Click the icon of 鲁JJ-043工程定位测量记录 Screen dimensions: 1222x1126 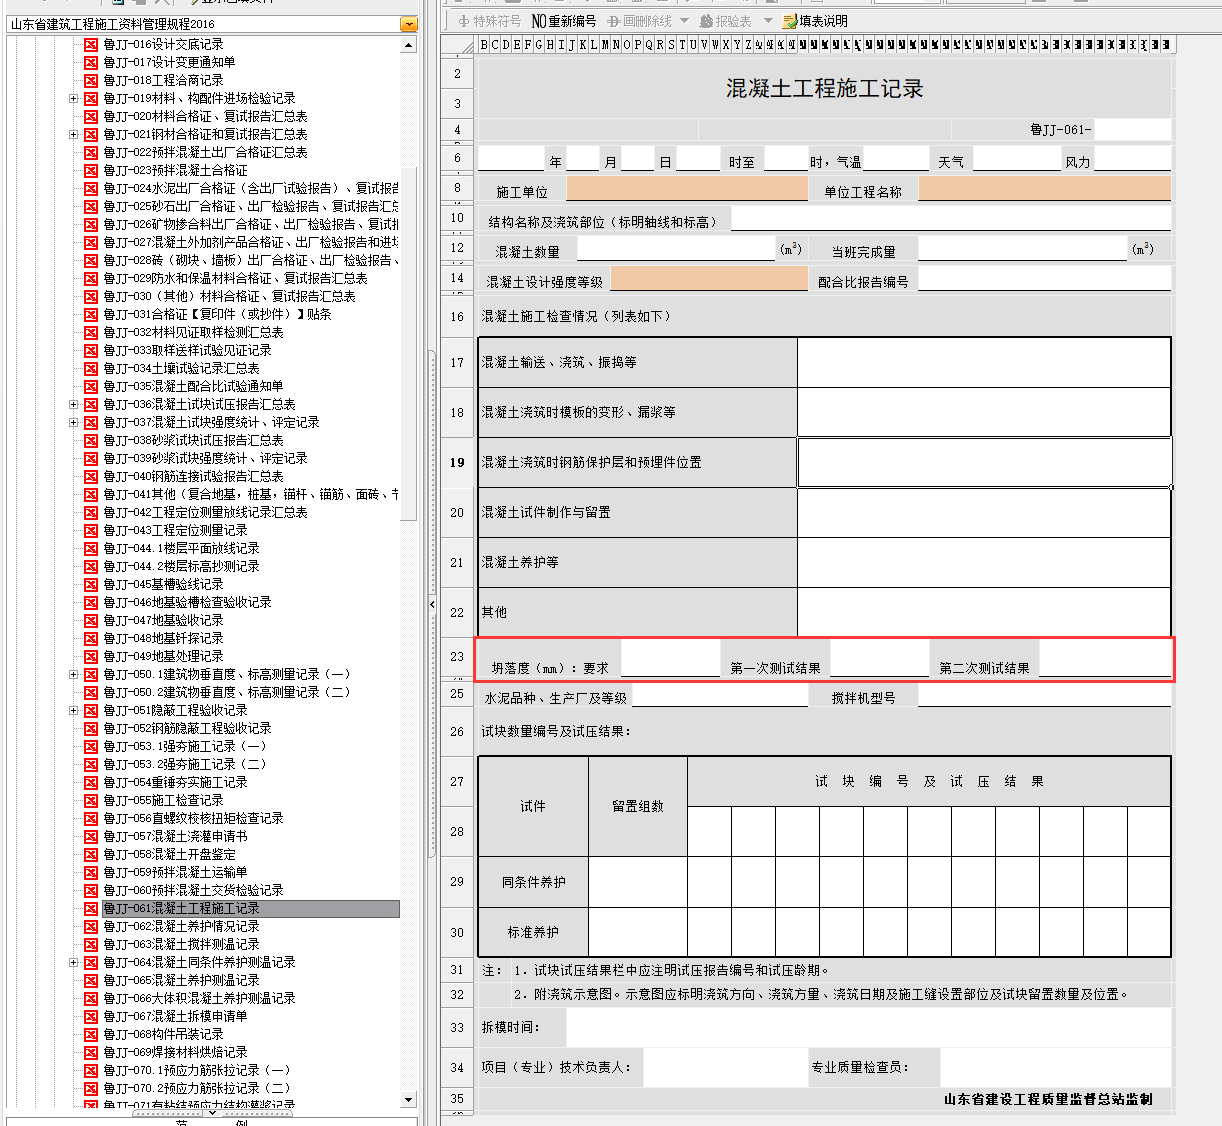click(x=91, y=530)
